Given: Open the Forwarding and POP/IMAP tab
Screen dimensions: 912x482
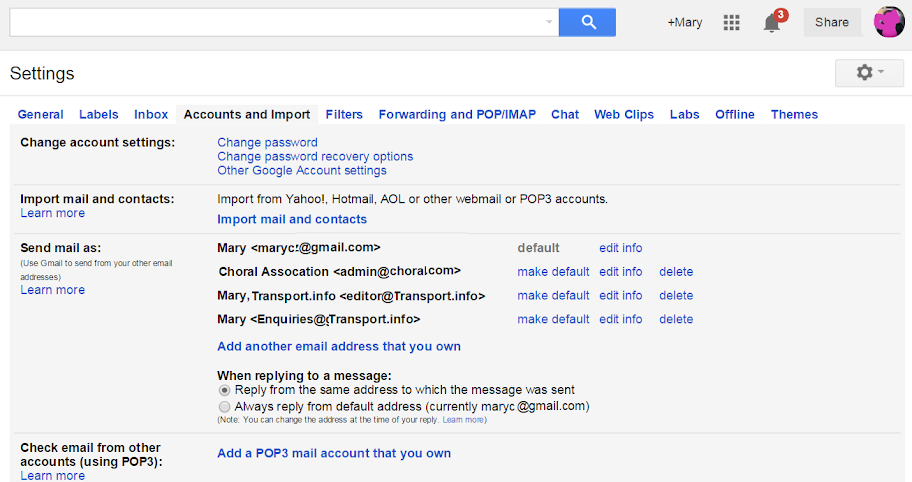Looking at the screenshot, I should coord(457,115).
